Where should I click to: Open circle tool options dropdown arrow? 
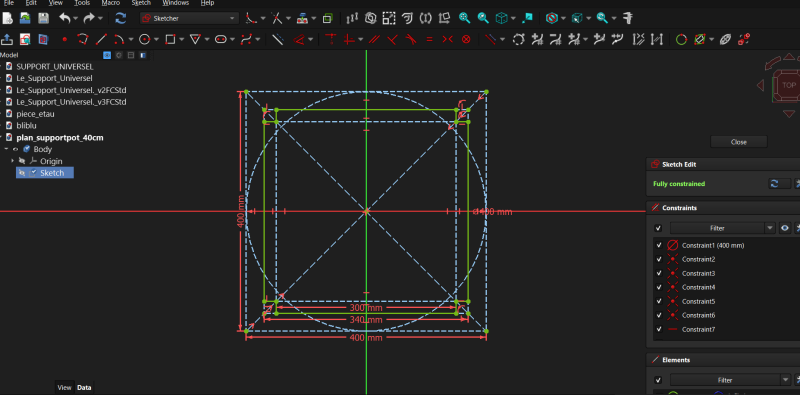[x=156, y=39]
